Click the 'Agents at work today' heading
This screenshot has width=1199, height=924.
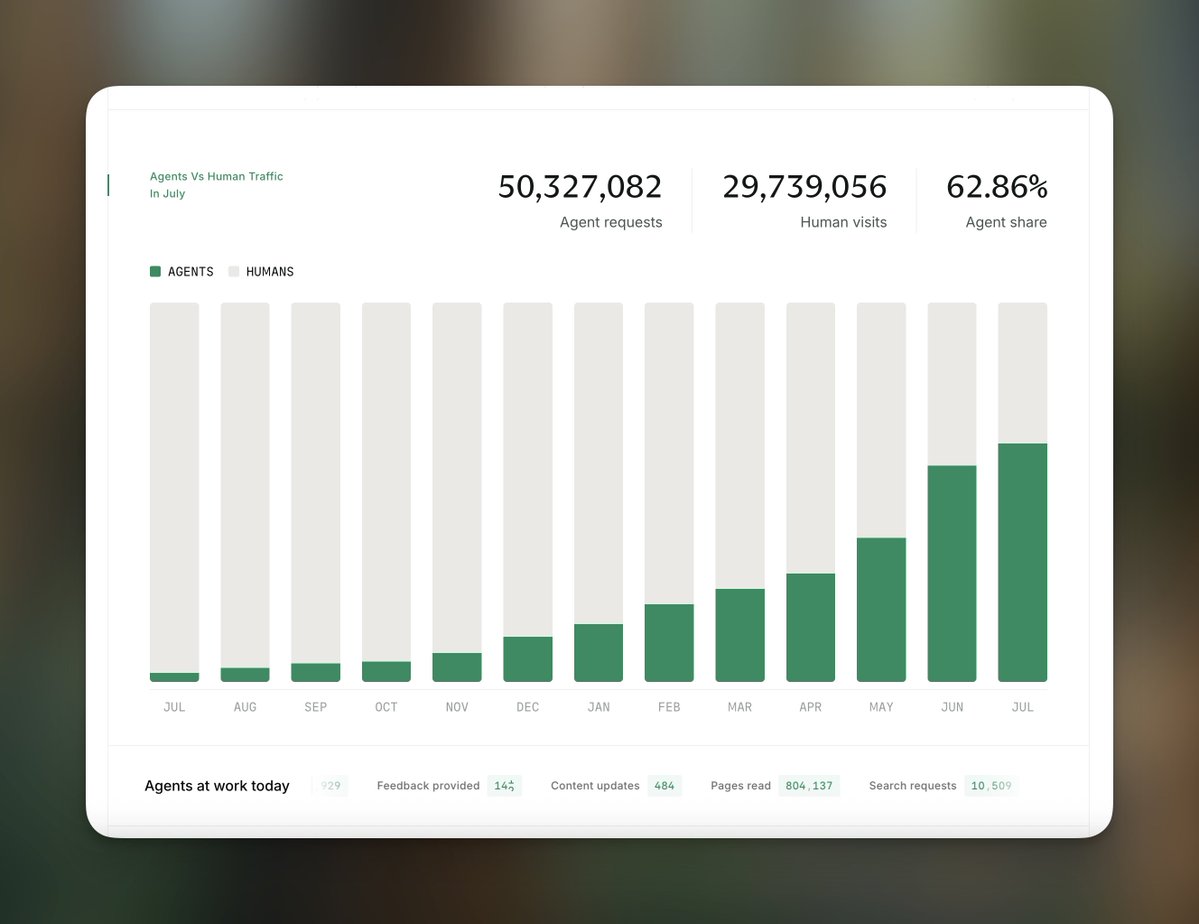pos(217,786)
